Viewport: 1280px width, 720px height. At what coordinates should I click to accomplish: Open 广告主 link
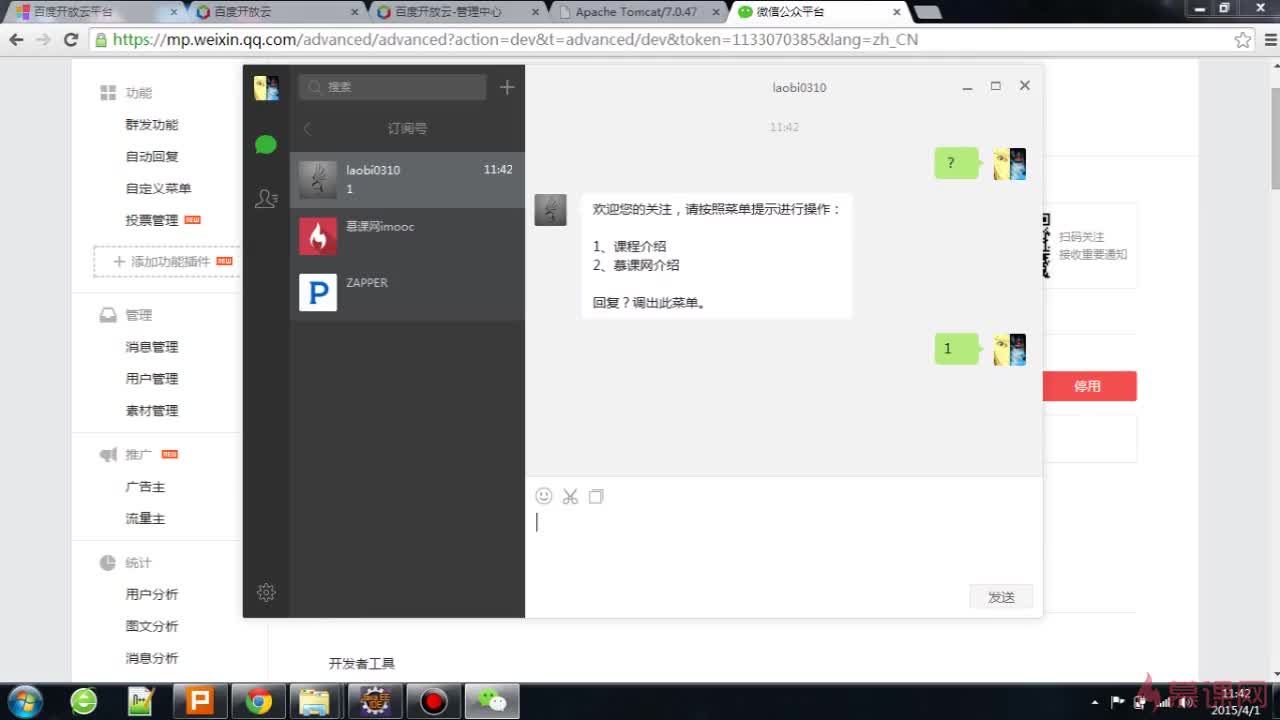145,487
